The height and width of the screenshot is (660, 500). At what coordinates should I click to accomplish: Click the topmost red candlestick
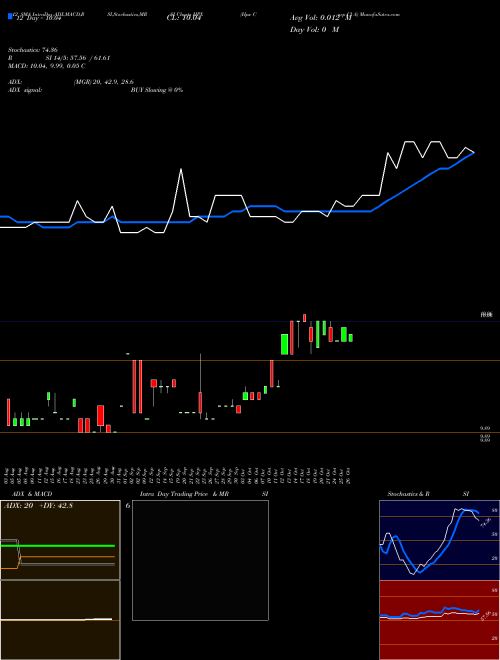click(x=304, y=318)
